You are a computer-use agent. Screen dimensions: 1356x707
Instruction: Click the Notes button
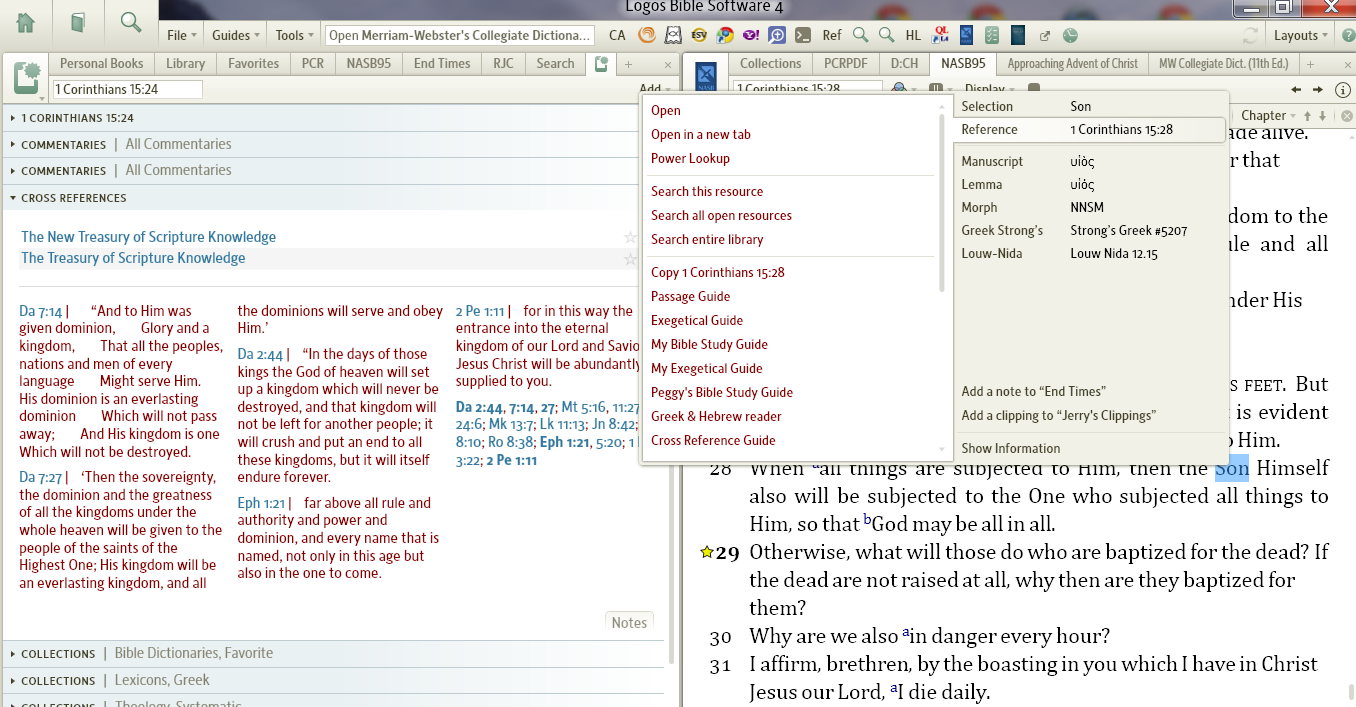629,622
